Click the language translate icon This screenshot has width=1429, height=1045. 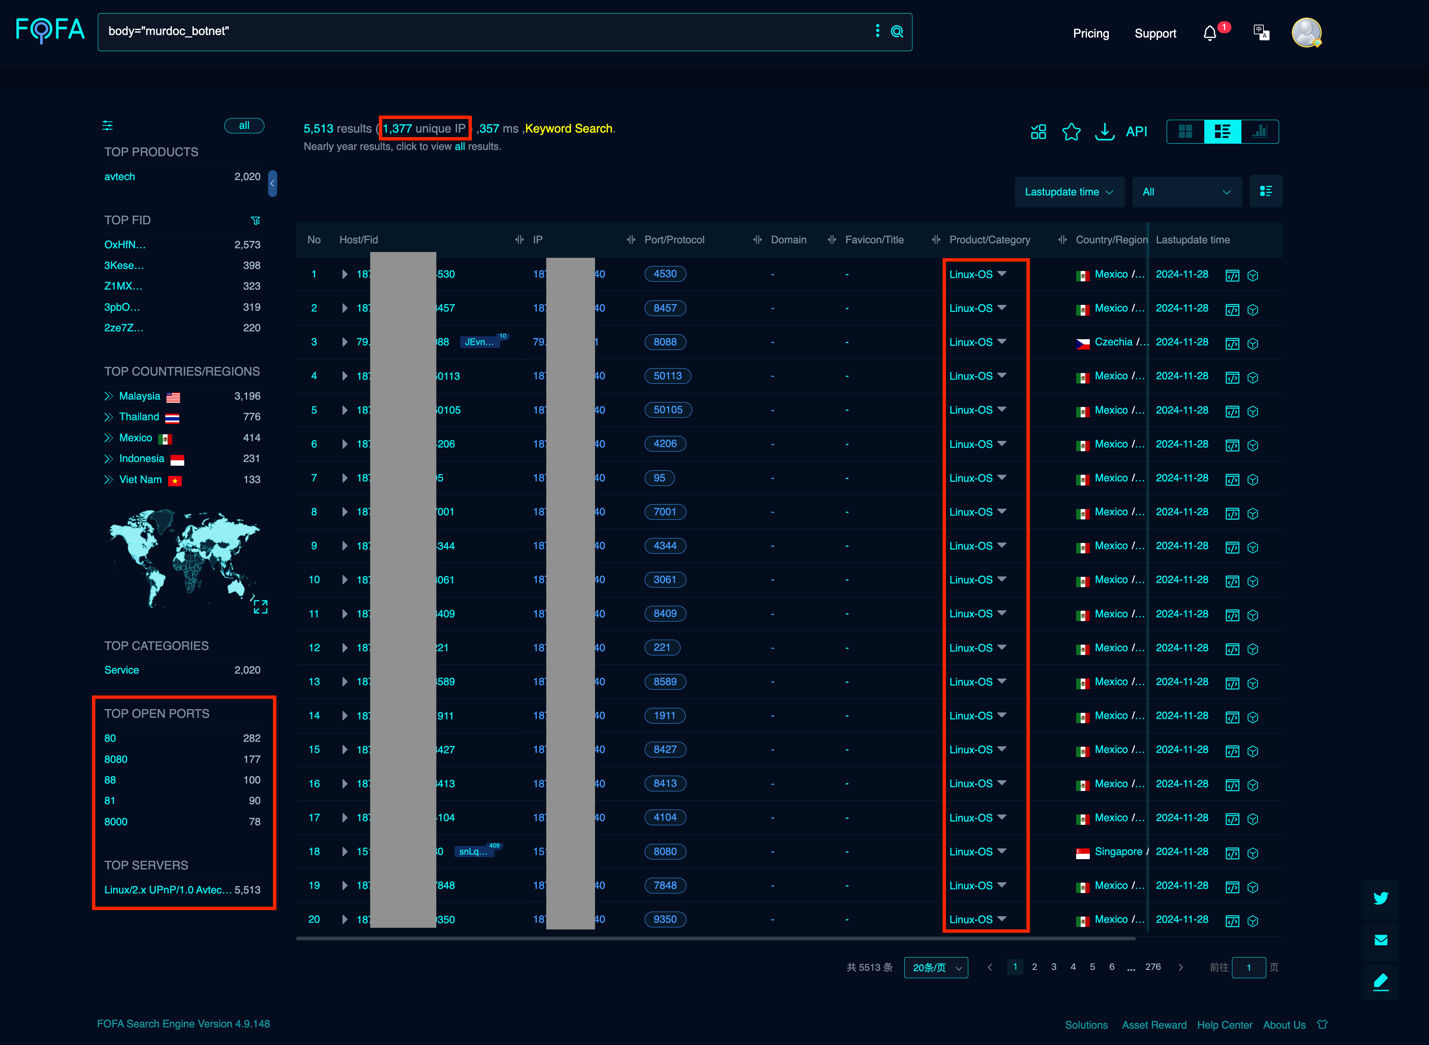(x=1261, y=33)
